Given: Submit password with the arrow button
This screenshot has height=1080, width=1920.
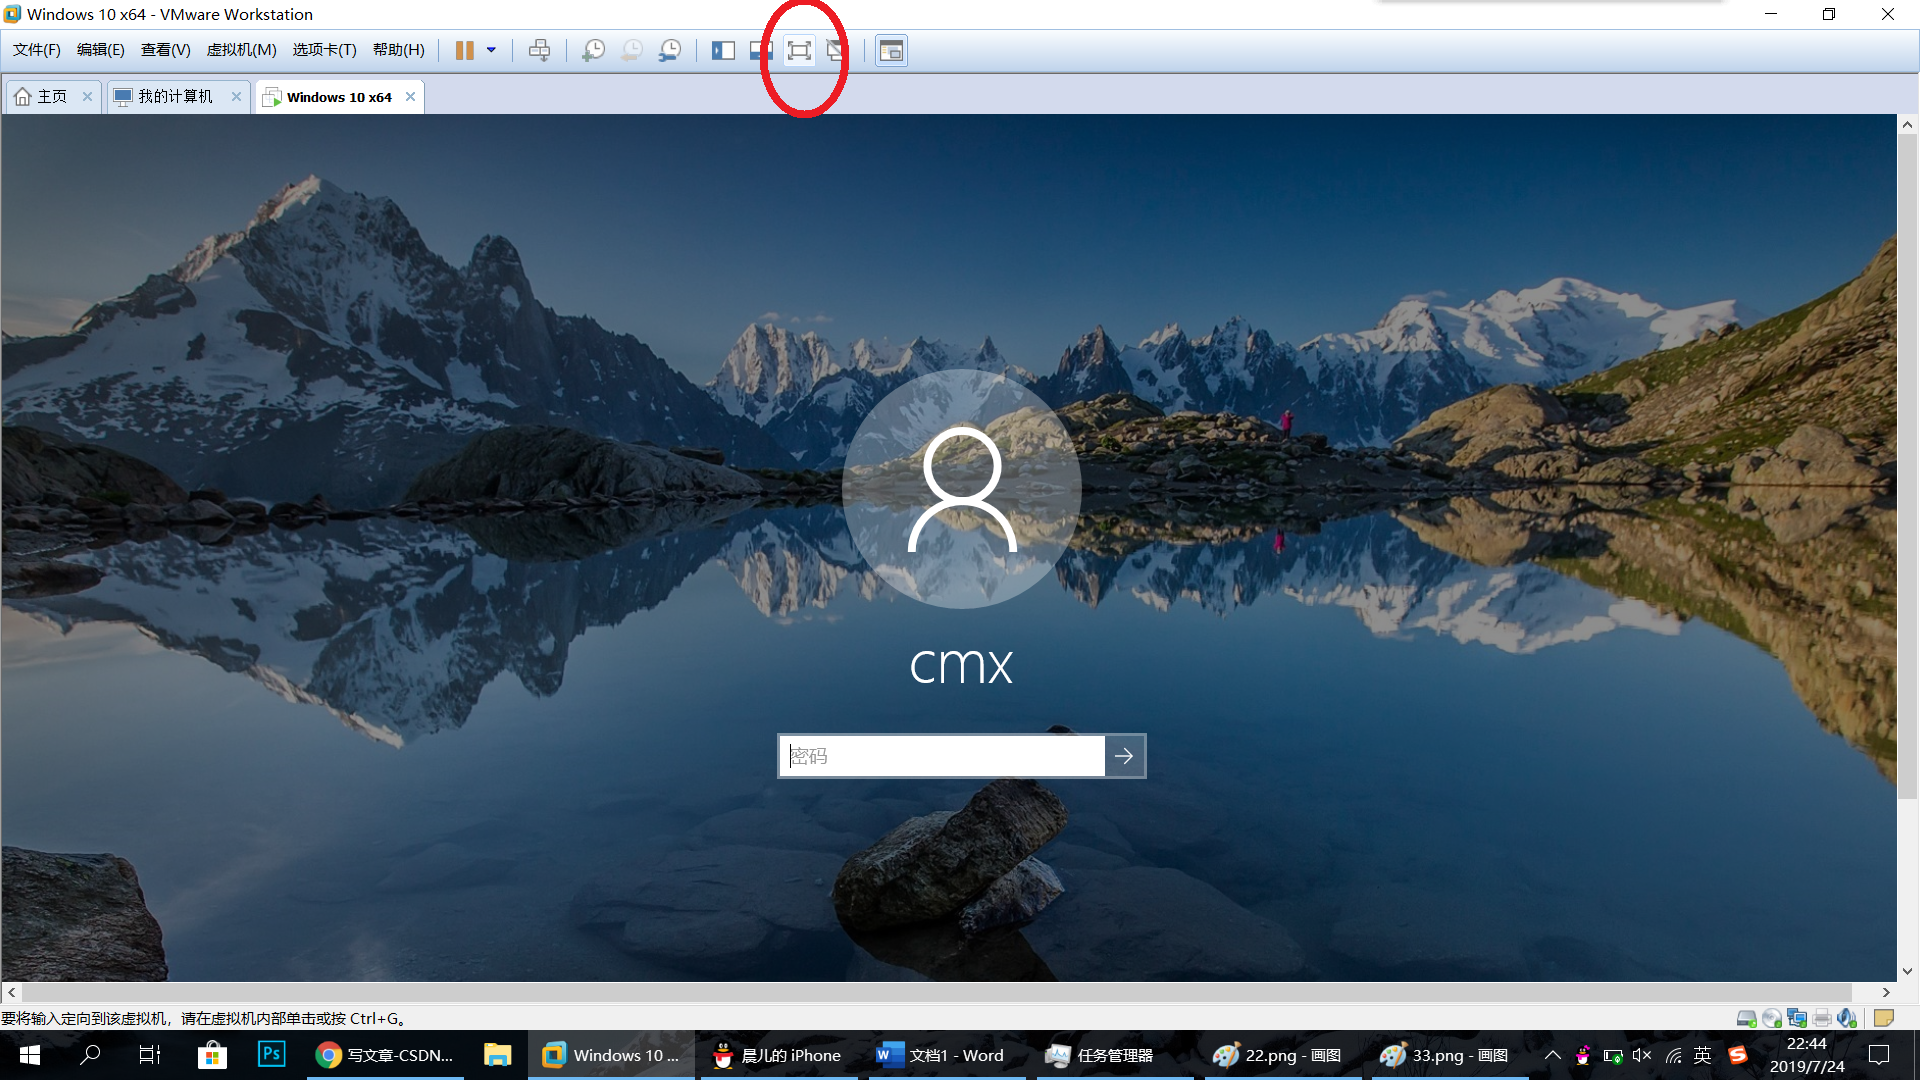Looking at the screenshot, I should (x=1125, y=756).
